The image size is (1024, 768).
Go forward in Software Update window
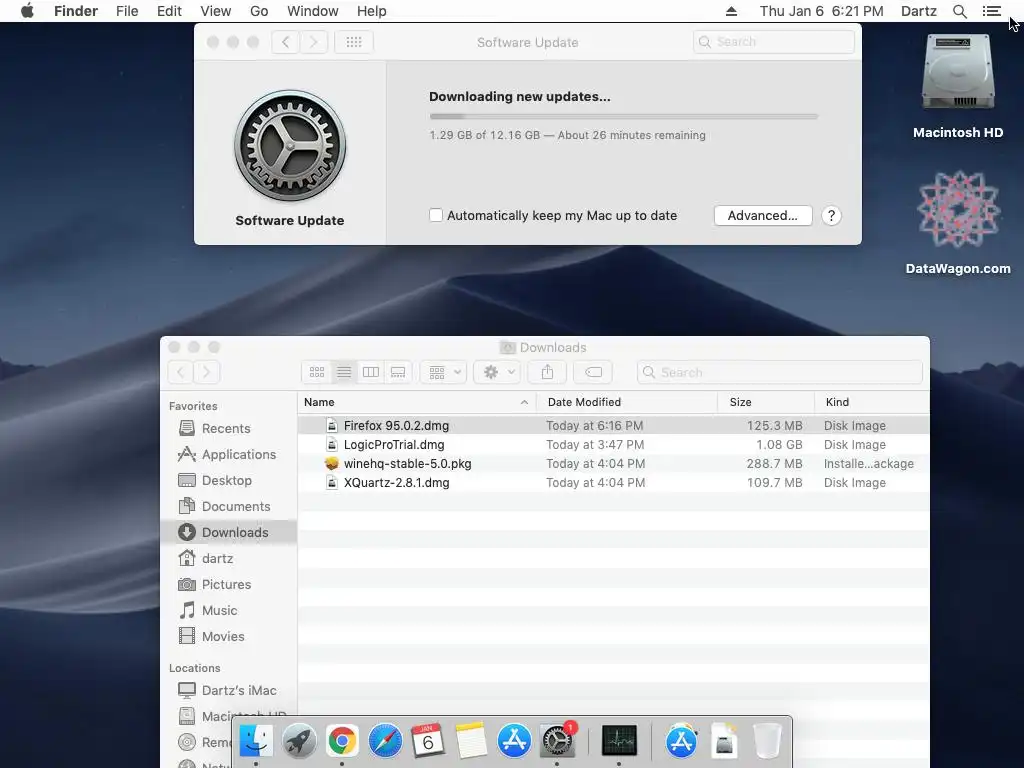tap(313, 42)
